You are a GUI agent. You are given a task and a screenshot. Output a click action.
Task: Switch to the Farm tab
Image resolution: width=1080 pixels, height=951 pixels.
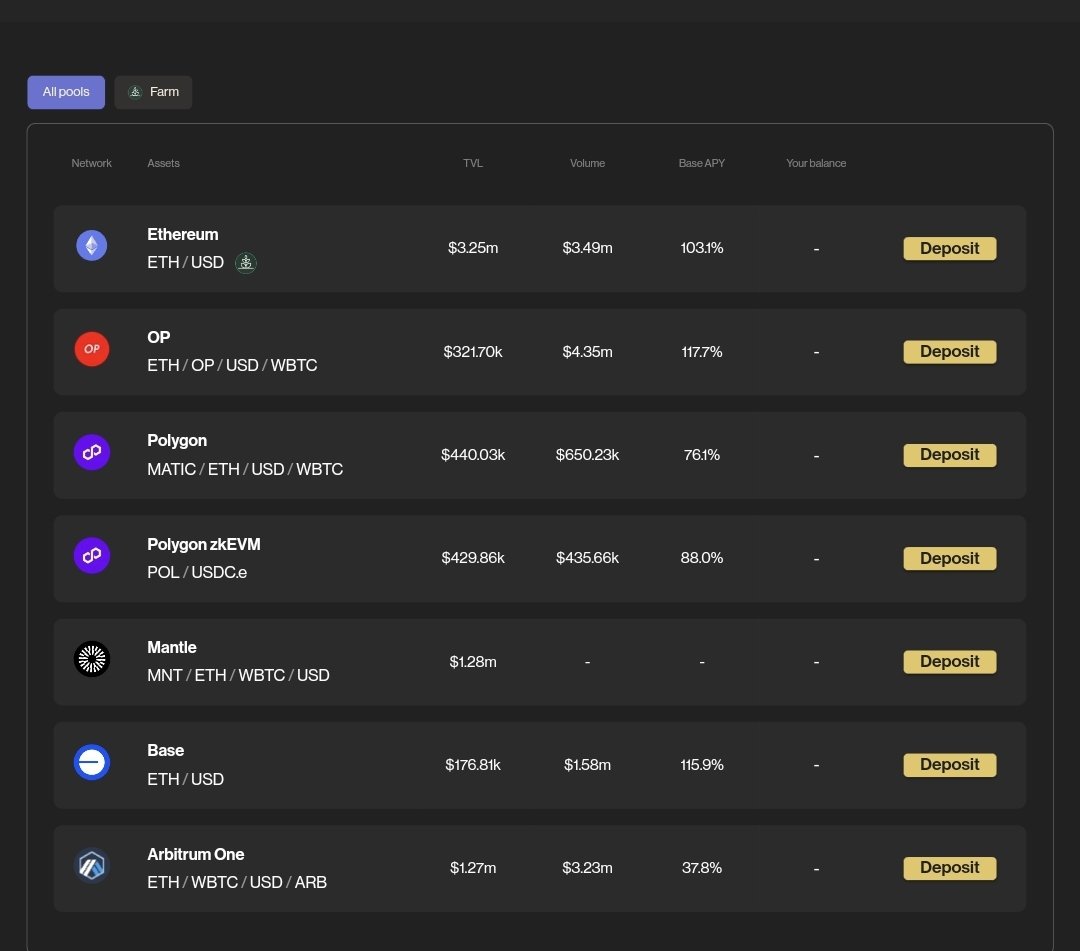click(x=153, y=92)
